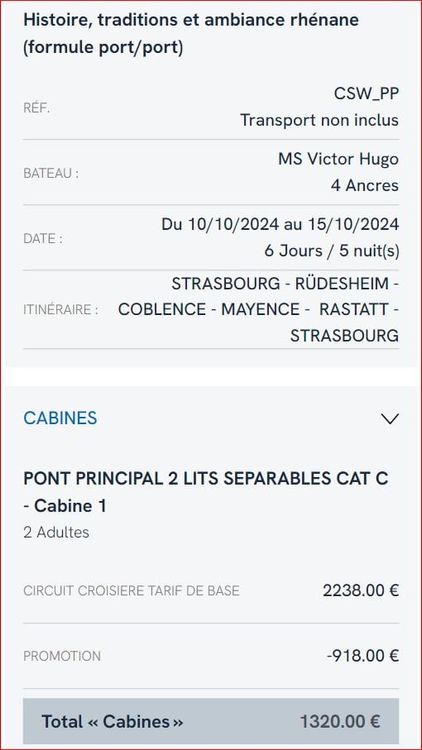Screen dimensions: 422x750
Task: Click the PROMOTION discount -918.00 €
Action: point(363,656)
